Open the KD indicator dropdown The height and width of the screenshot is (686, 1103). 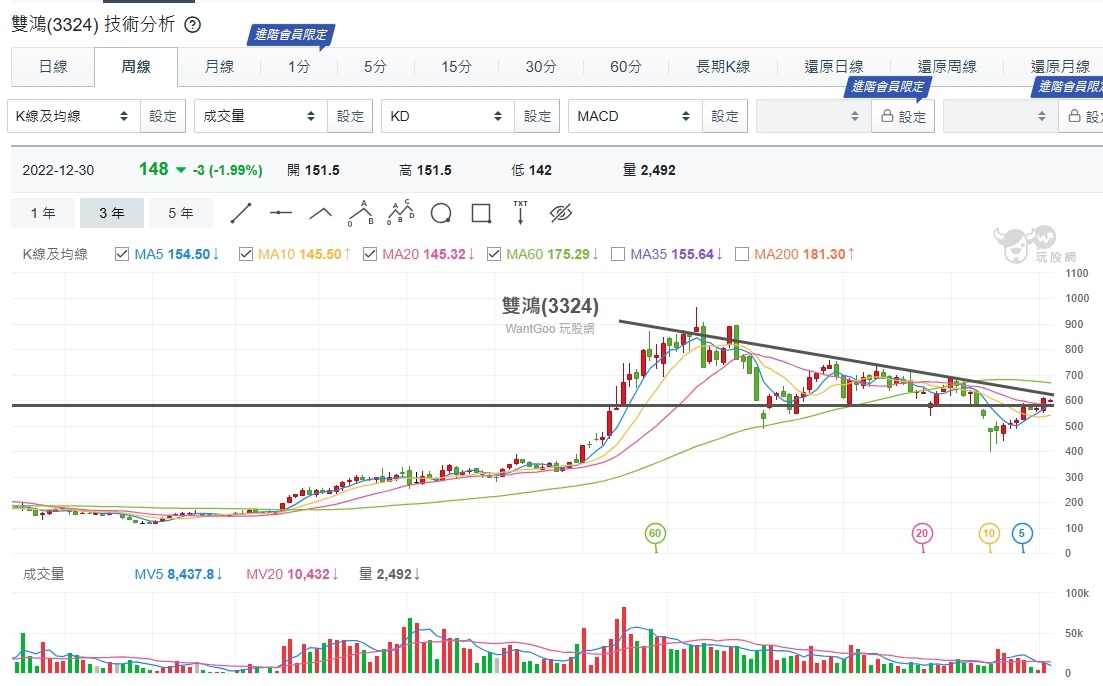[447, 116]
